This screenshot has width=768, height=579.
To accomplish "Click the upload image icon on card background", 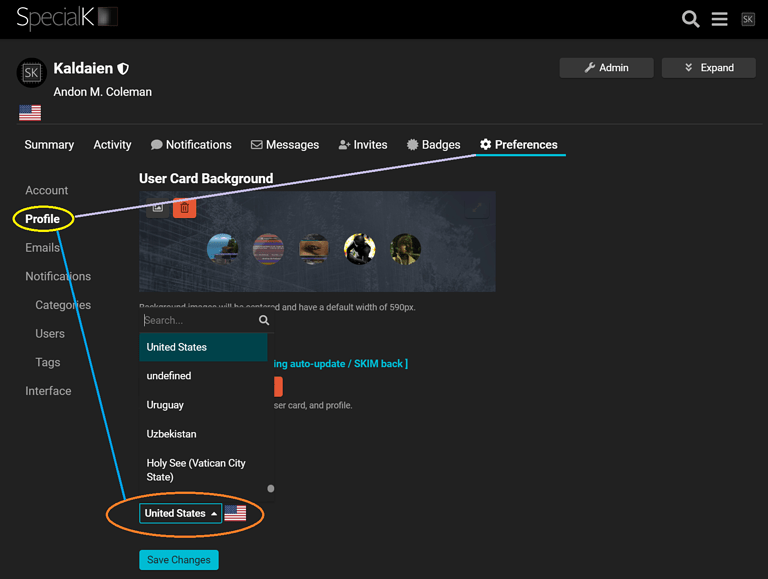I will point(157,207).
